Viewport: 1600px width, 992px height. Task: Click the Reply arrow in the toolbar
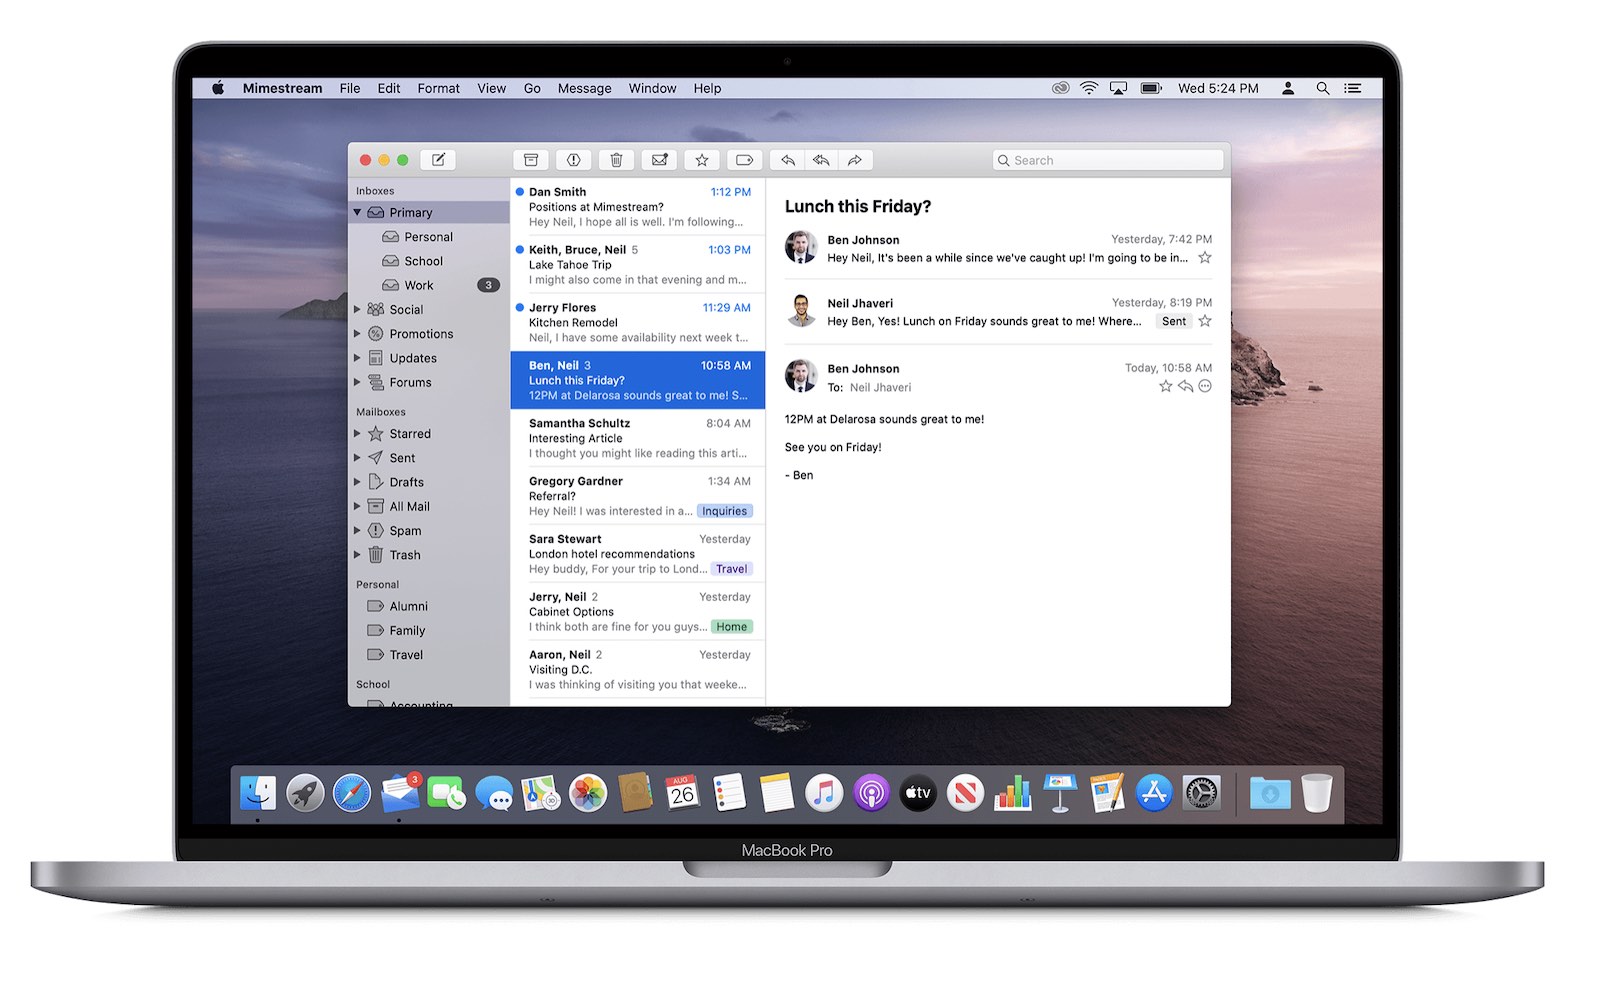pos(788,160)
